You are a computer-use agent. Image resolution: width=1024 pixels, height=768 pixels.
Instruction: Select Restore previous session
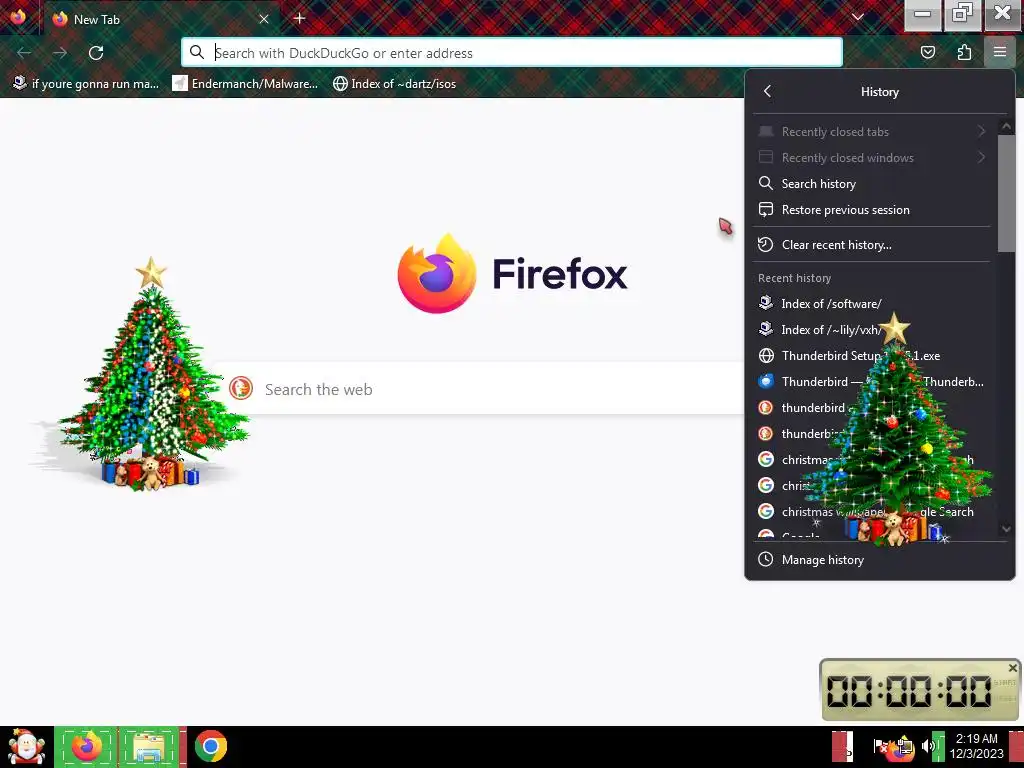pyautogui.click(x=872, y=210)
